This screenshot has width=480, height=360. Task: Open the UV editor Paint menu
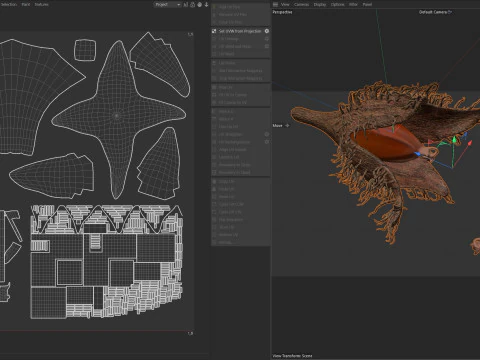[x=26, y=4]
